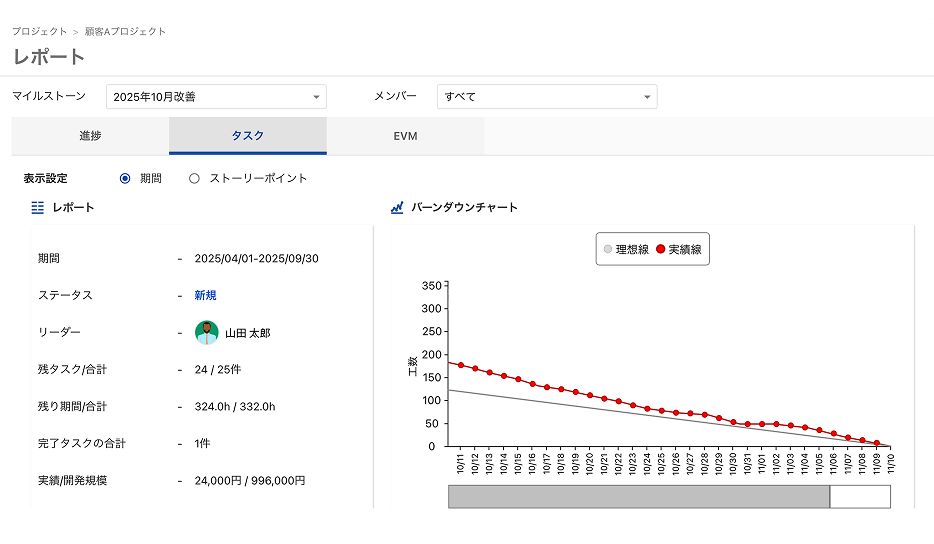The height and width of the screenshot is (544, 934).
Task: Click the 山田 太郎 leader name
Action: click(247, 333)
